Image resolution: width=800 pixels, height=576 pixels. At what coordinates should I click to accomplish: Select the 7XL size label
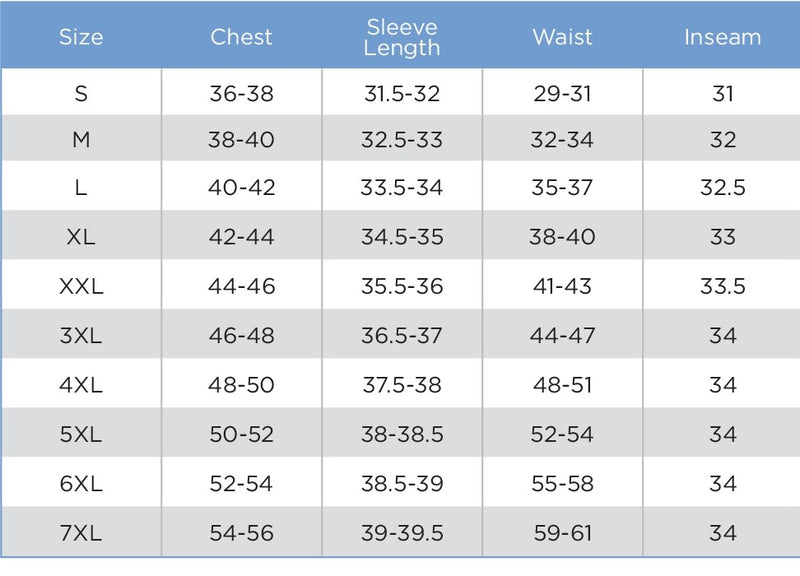pyautogui.click(x=81, y=533)
